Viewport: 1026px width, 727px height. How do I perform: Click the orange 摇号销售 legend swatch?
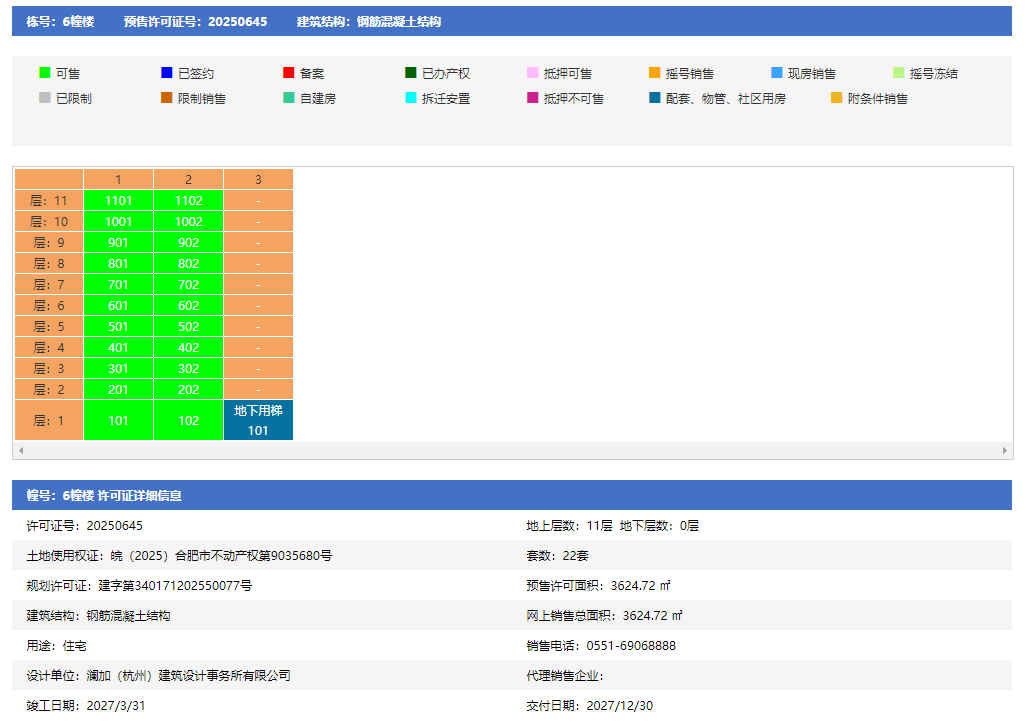click(654, 73)
